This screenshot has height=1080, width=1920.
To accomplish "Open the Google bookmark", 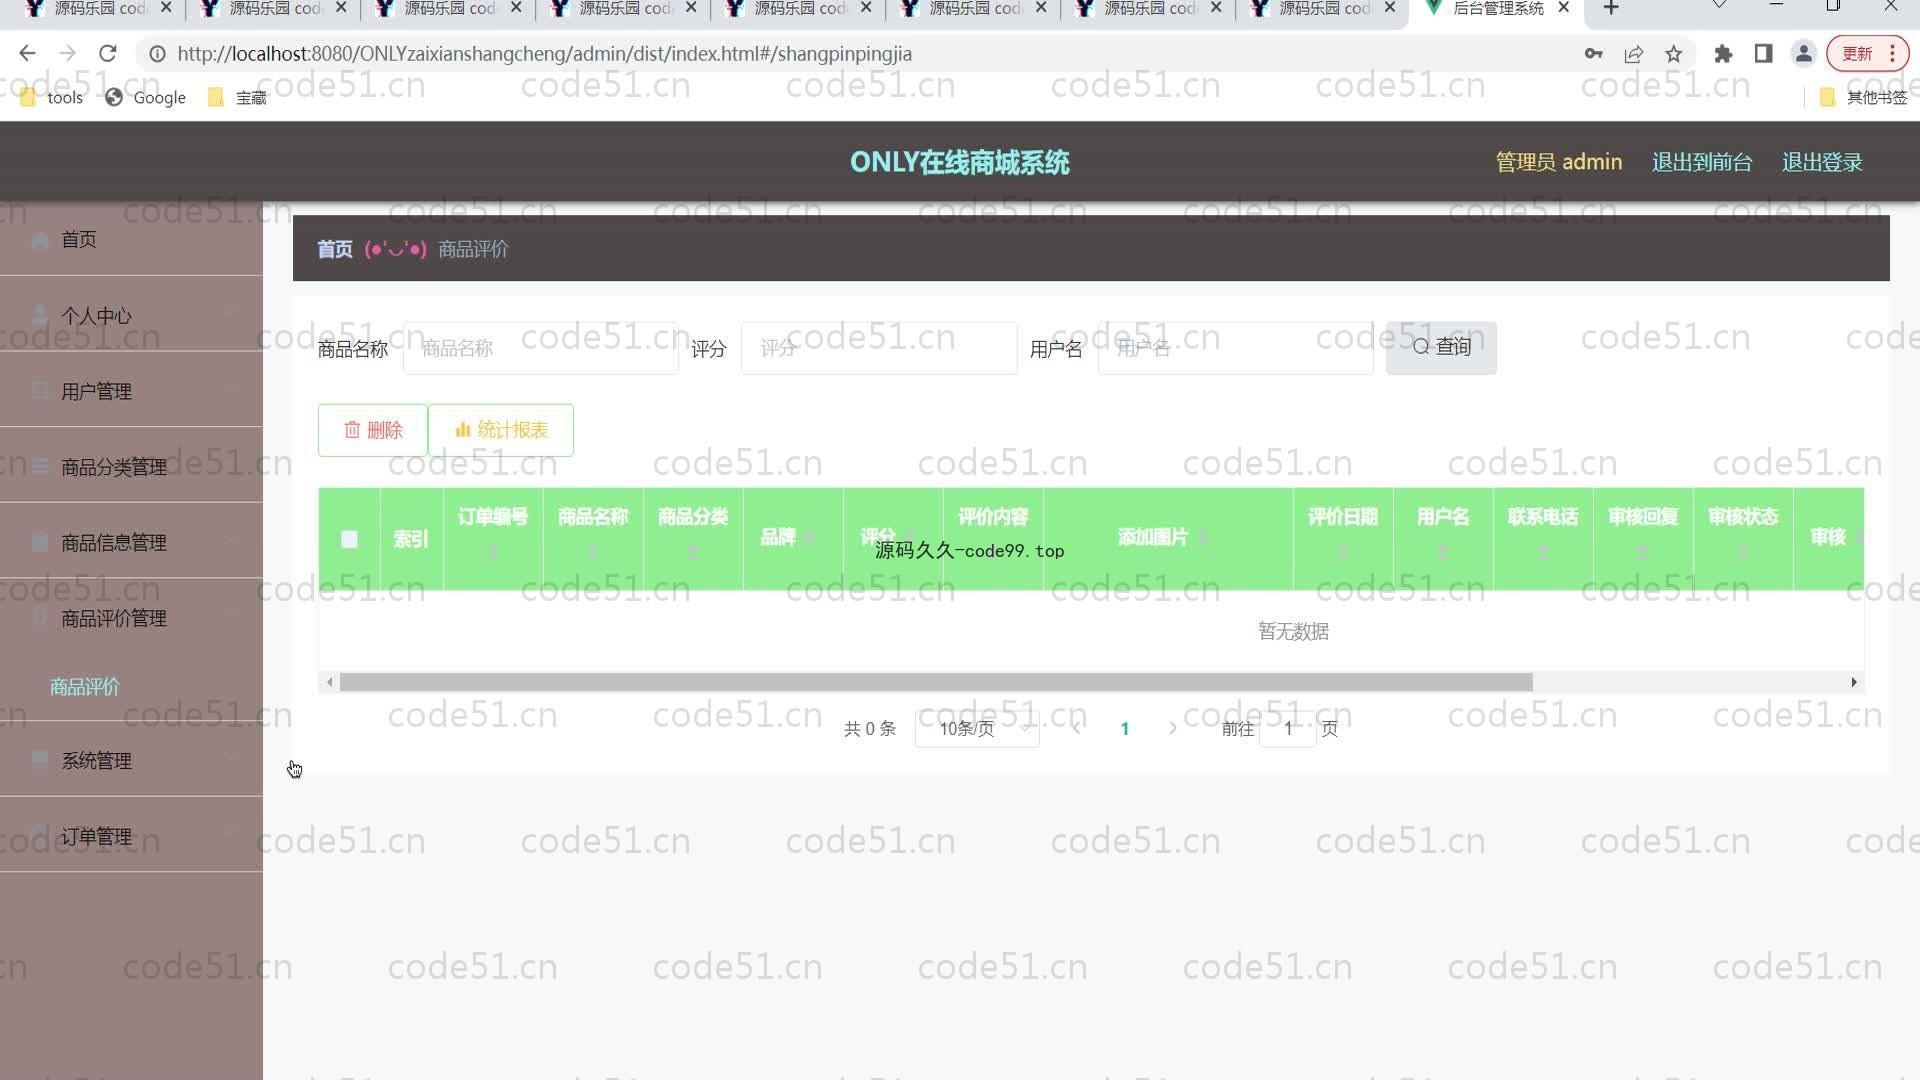I will [146, 97].
